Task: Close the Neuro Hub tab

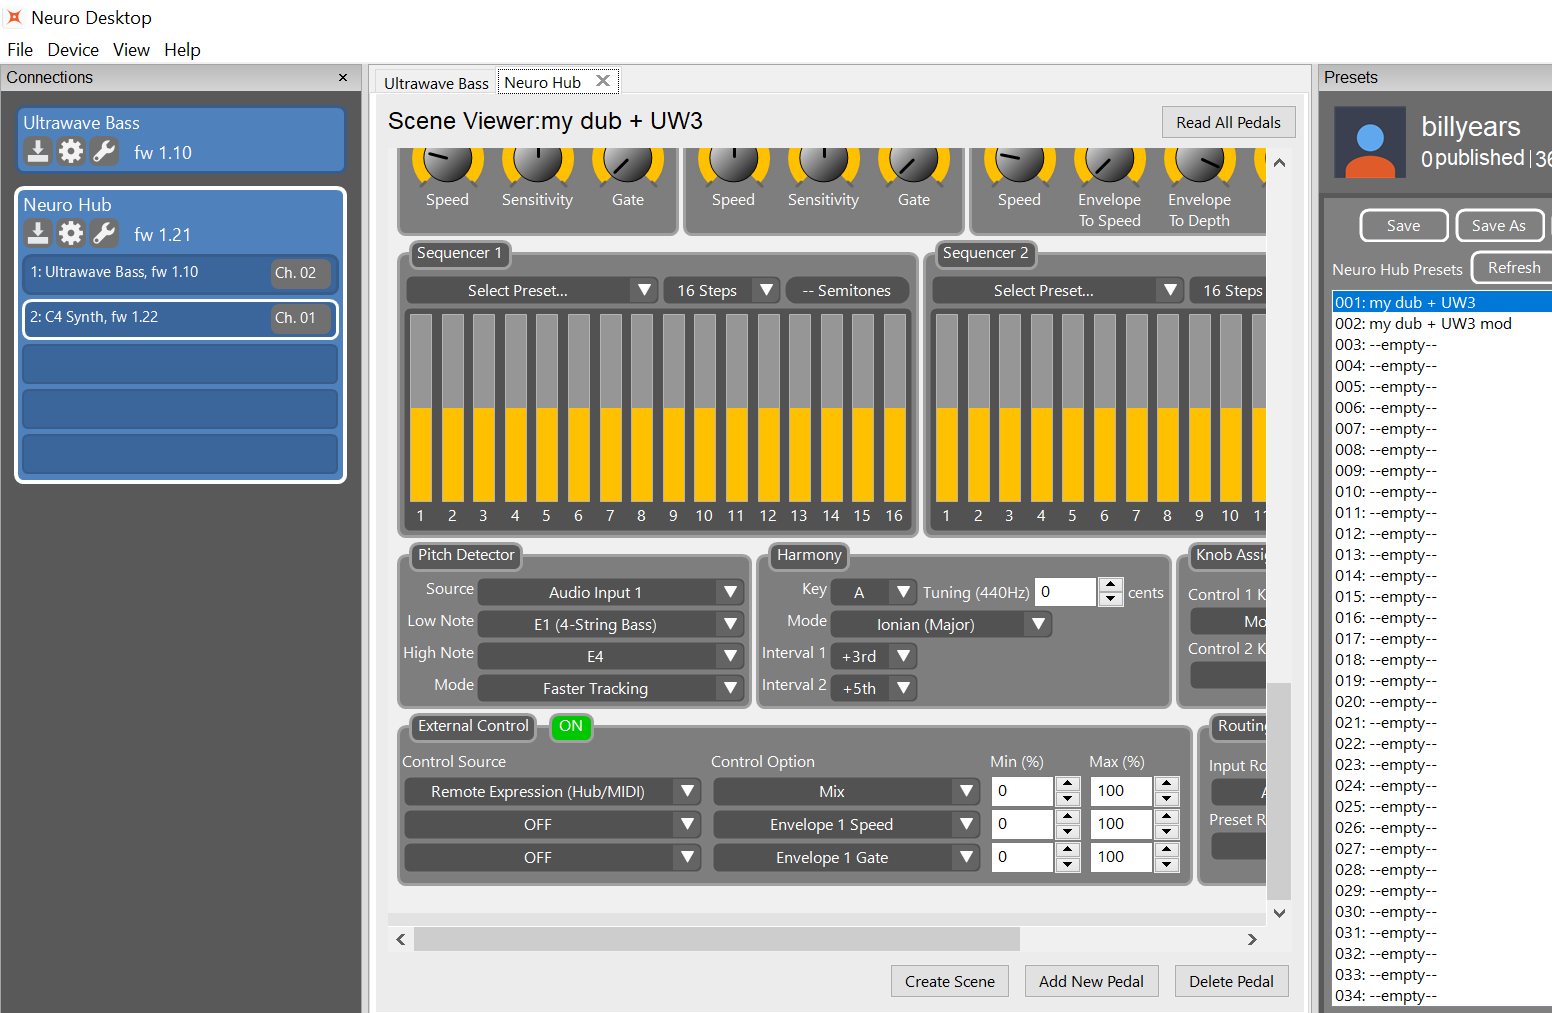Action: [x=603, y=81]
